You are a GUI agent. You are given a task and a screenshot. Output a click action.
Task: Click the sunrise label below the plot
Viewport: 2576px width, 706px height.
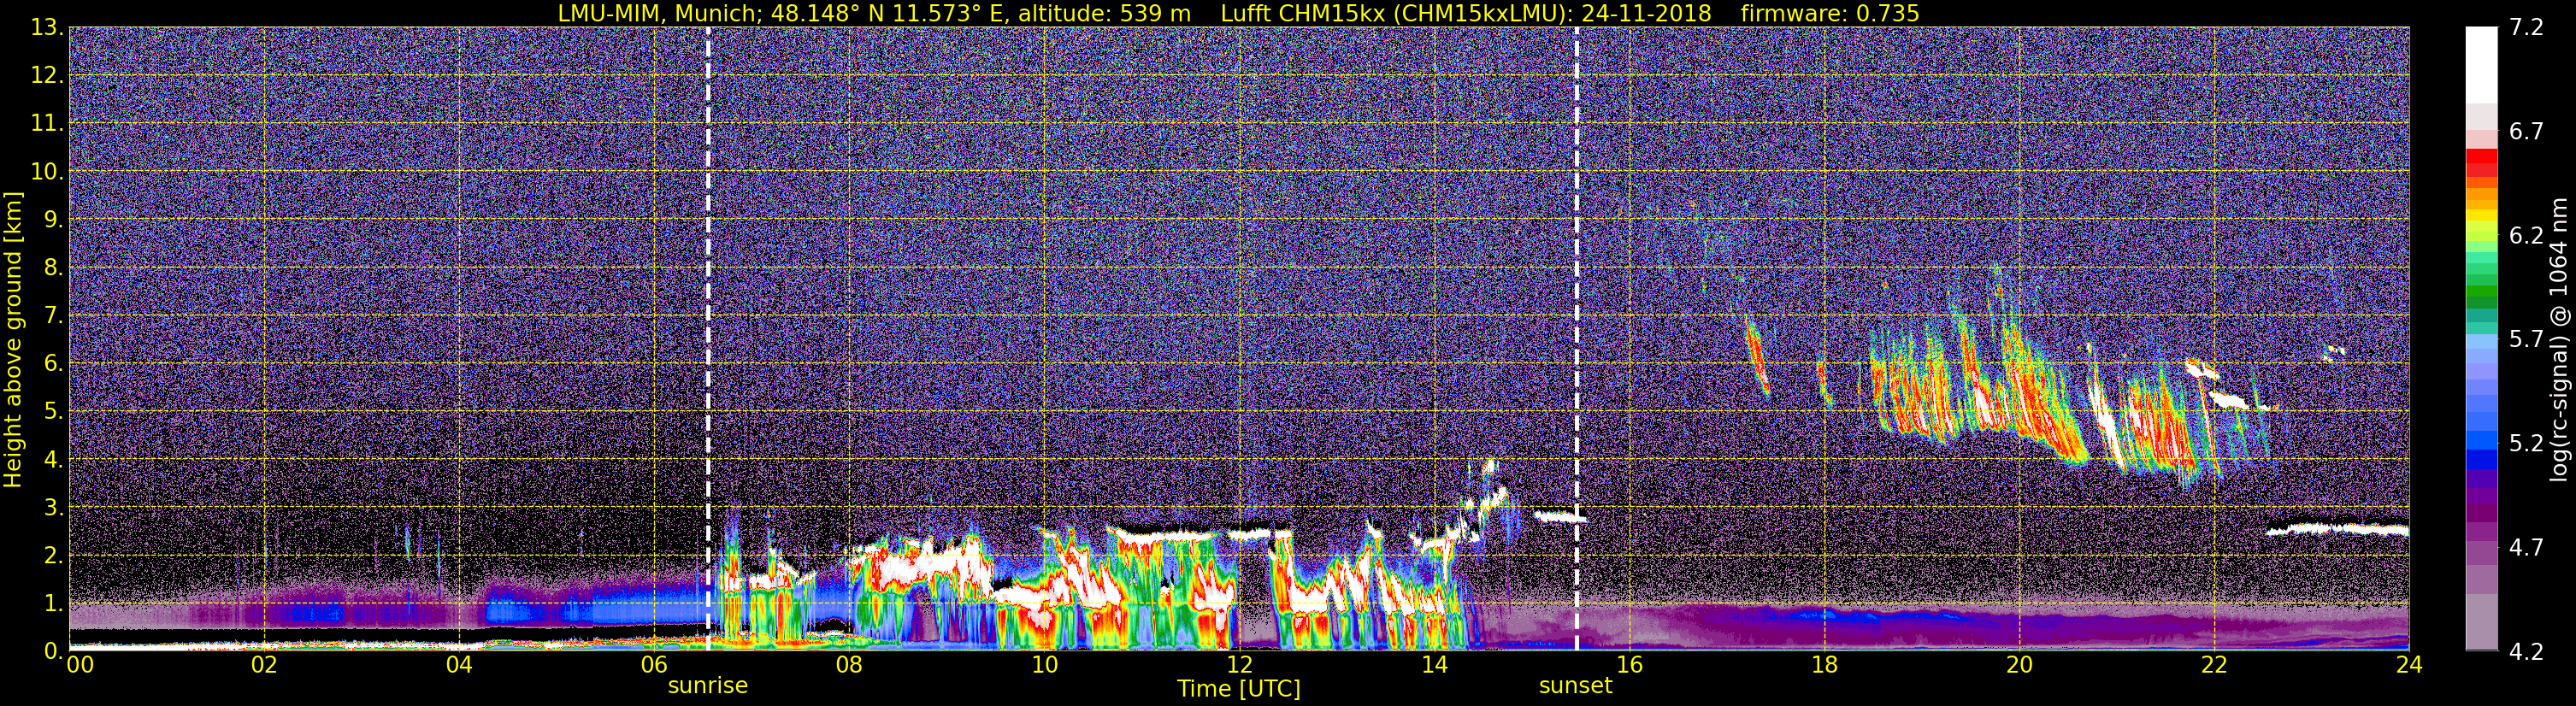coord(707,686)
